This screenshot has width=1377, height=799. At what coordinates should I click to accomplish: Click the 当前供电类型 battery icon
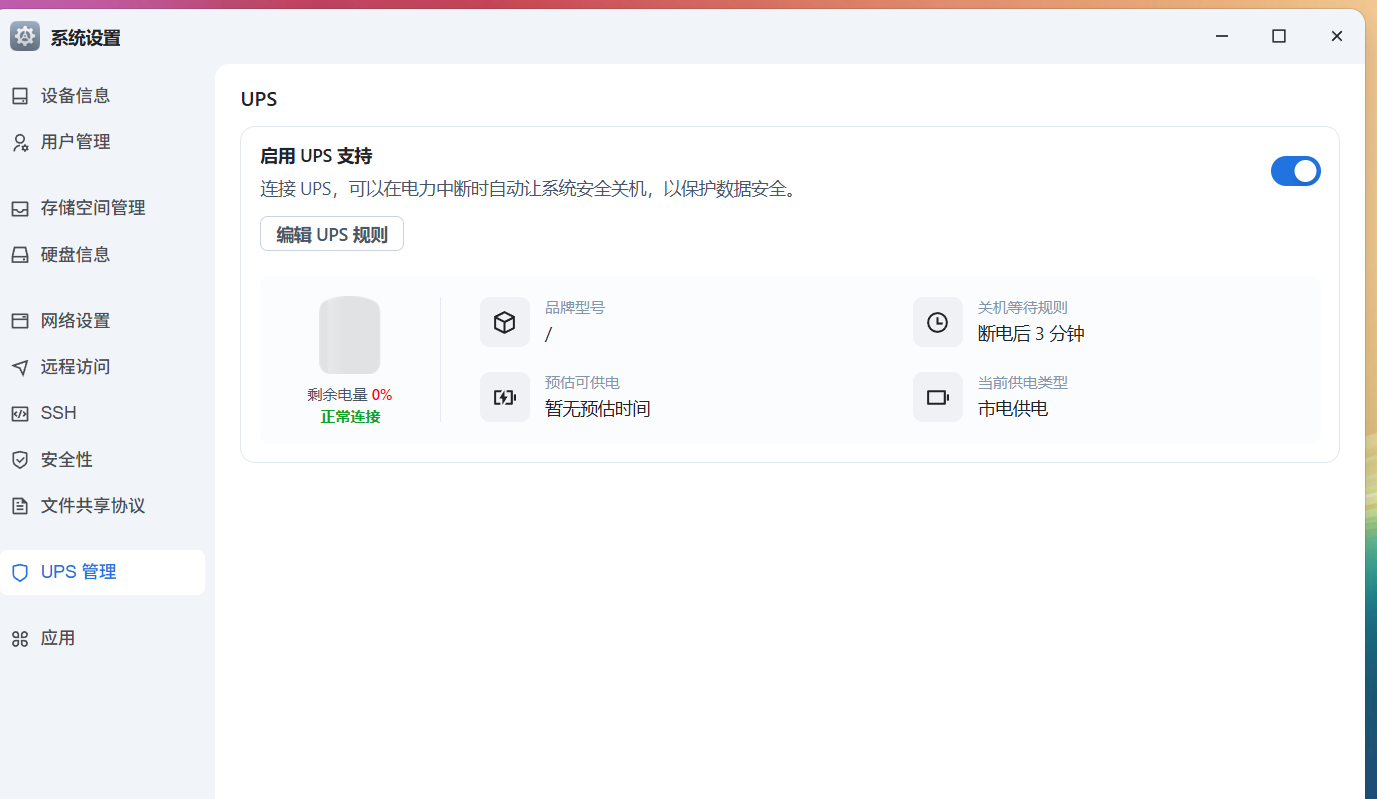pyautogui.click(x=938, y=397)
